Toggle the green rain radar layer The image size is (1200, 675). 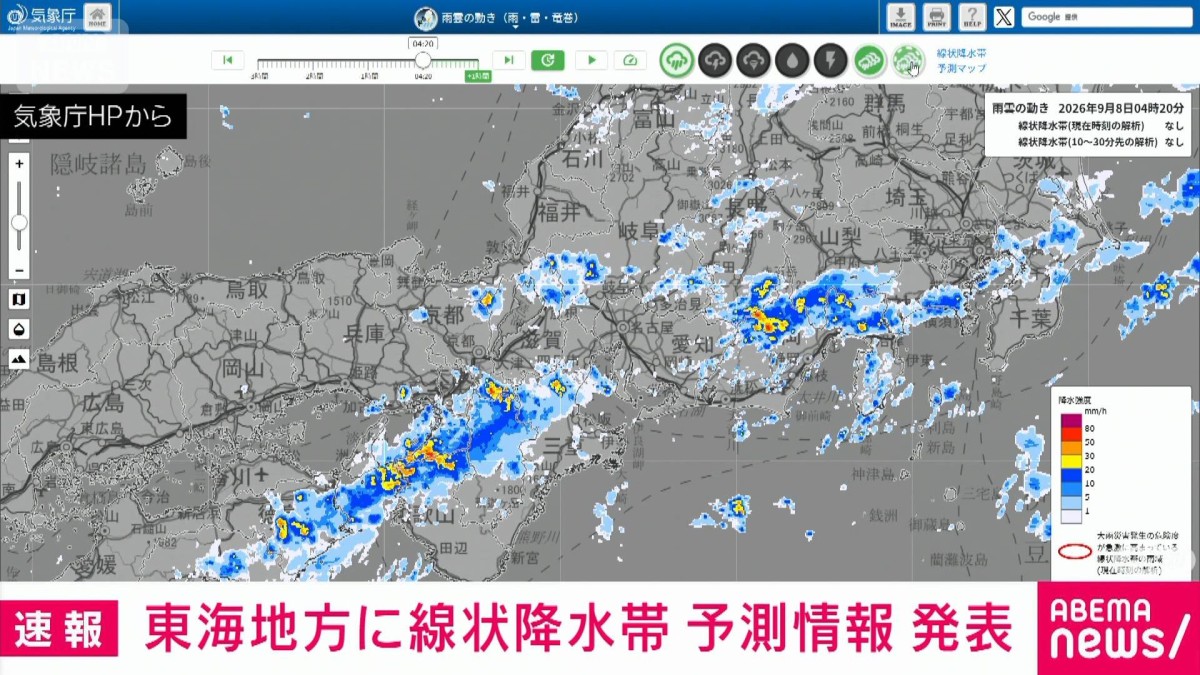(677, 61)
